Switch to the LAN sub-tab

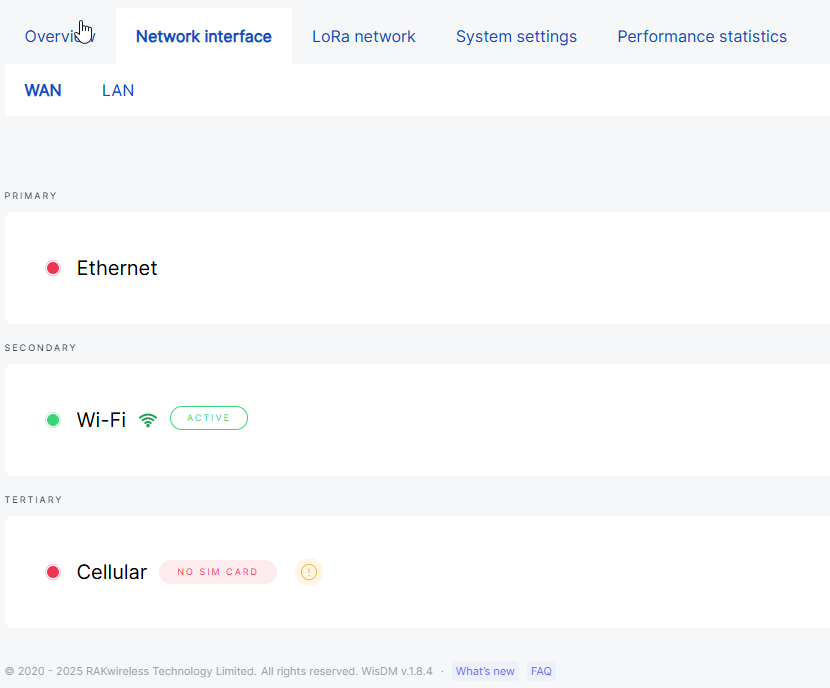[118, 90]
